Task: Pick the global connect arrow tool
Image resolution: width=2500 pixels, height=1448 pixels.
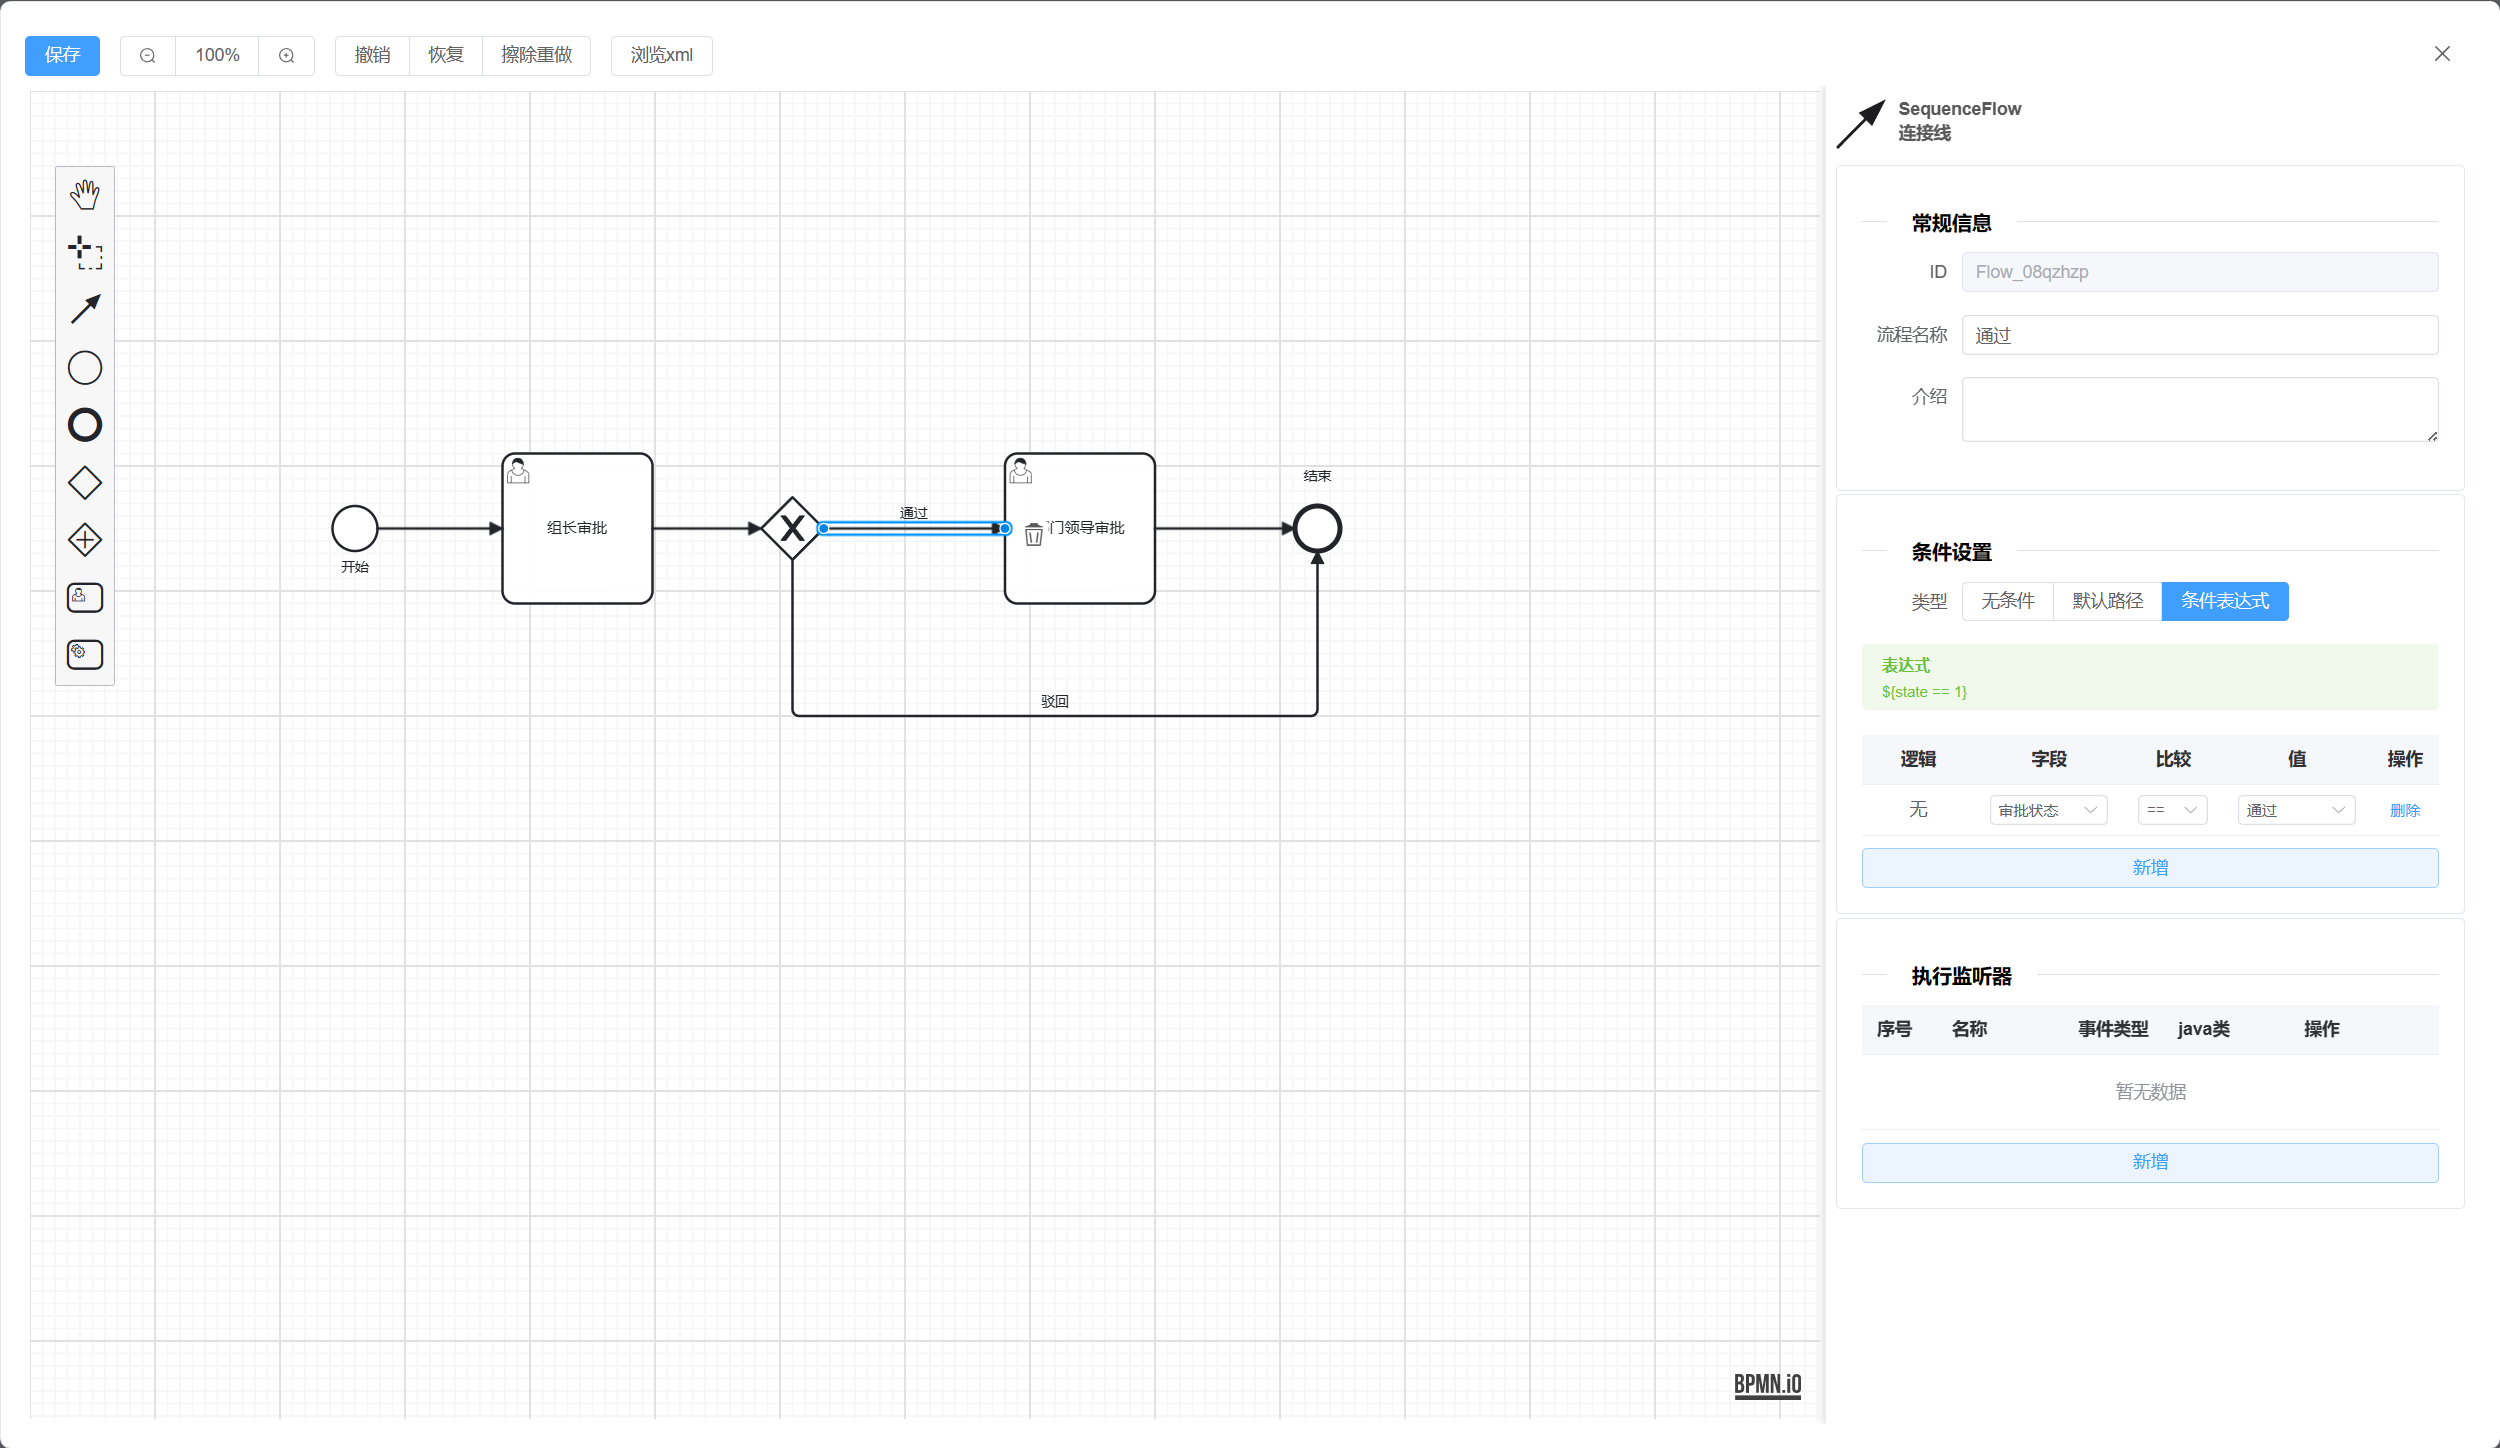Action: [85, 310]
